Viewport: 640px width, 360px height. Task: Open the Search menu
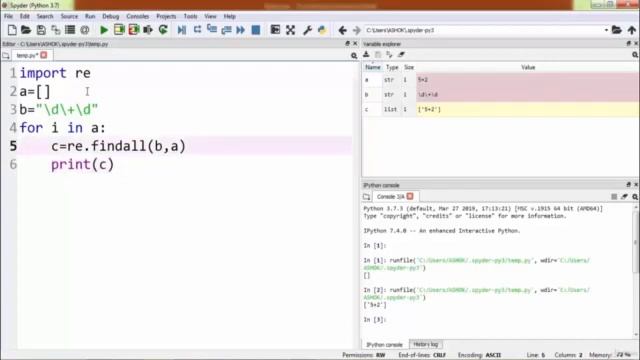pos(45,16)
